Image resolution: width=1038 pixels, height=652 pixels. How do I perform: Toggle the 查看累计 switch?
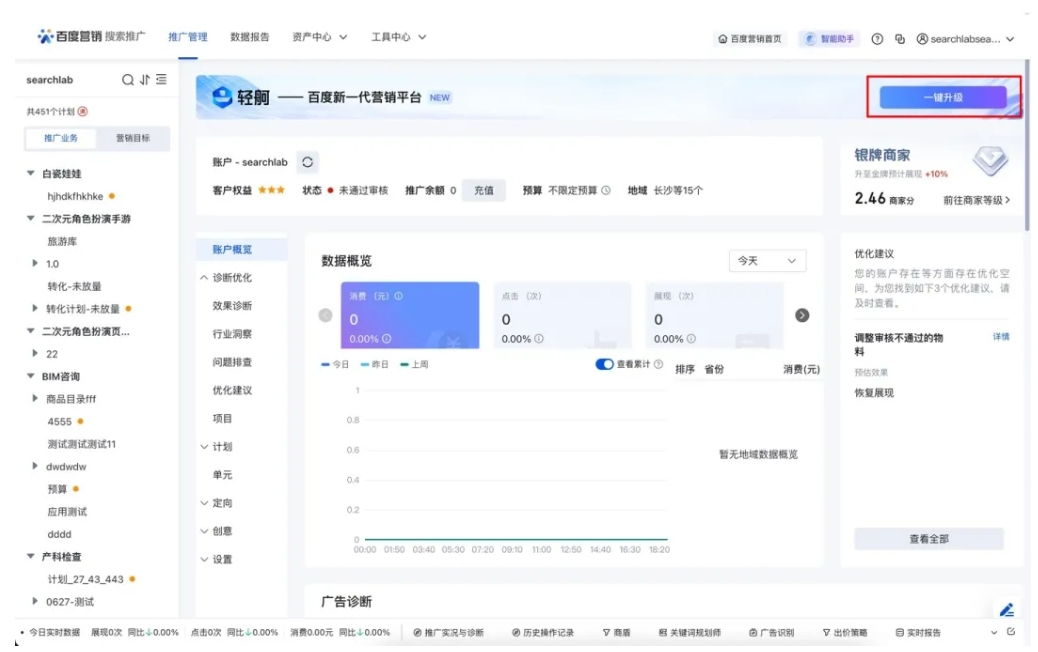click(604, 364)
